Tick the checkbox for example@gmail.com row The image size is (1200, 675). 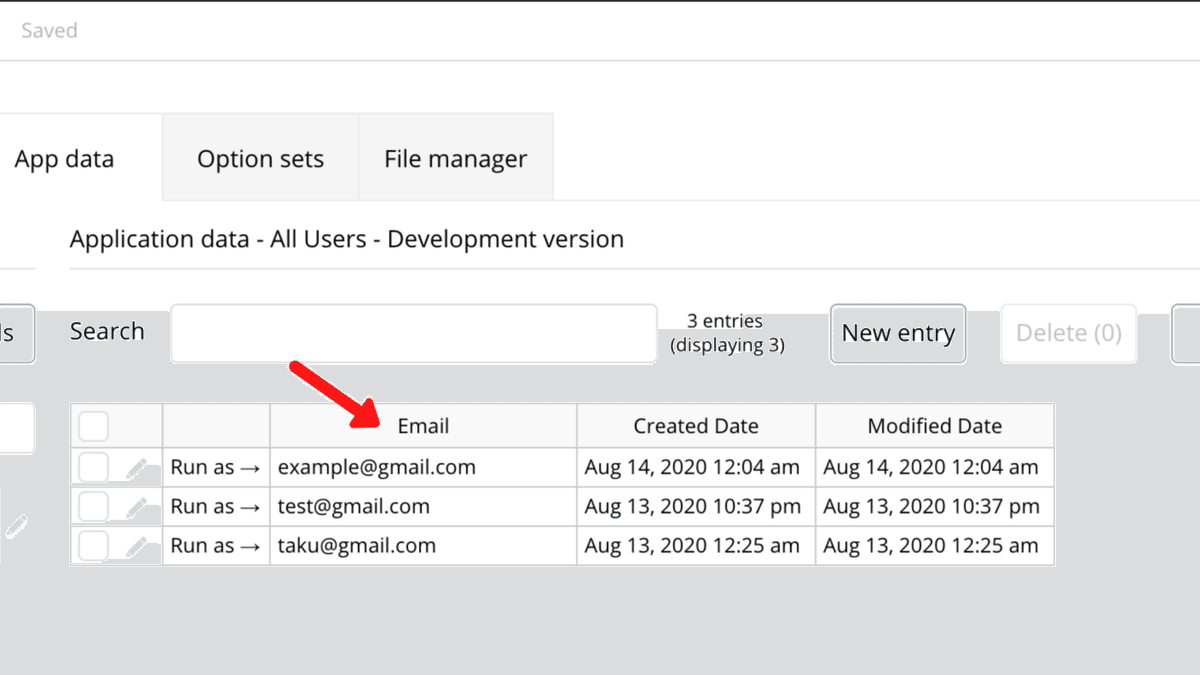point(94,467)
